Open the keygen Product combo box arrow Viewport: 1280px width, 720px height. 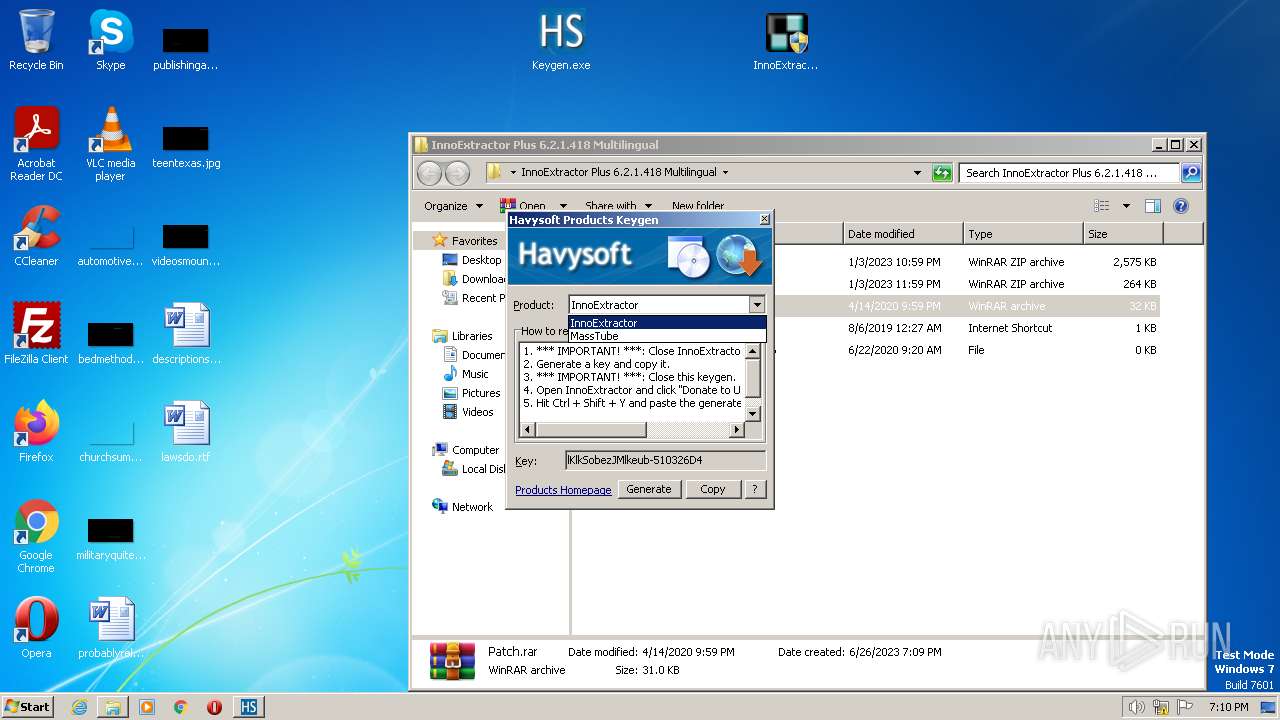point(757,305)
